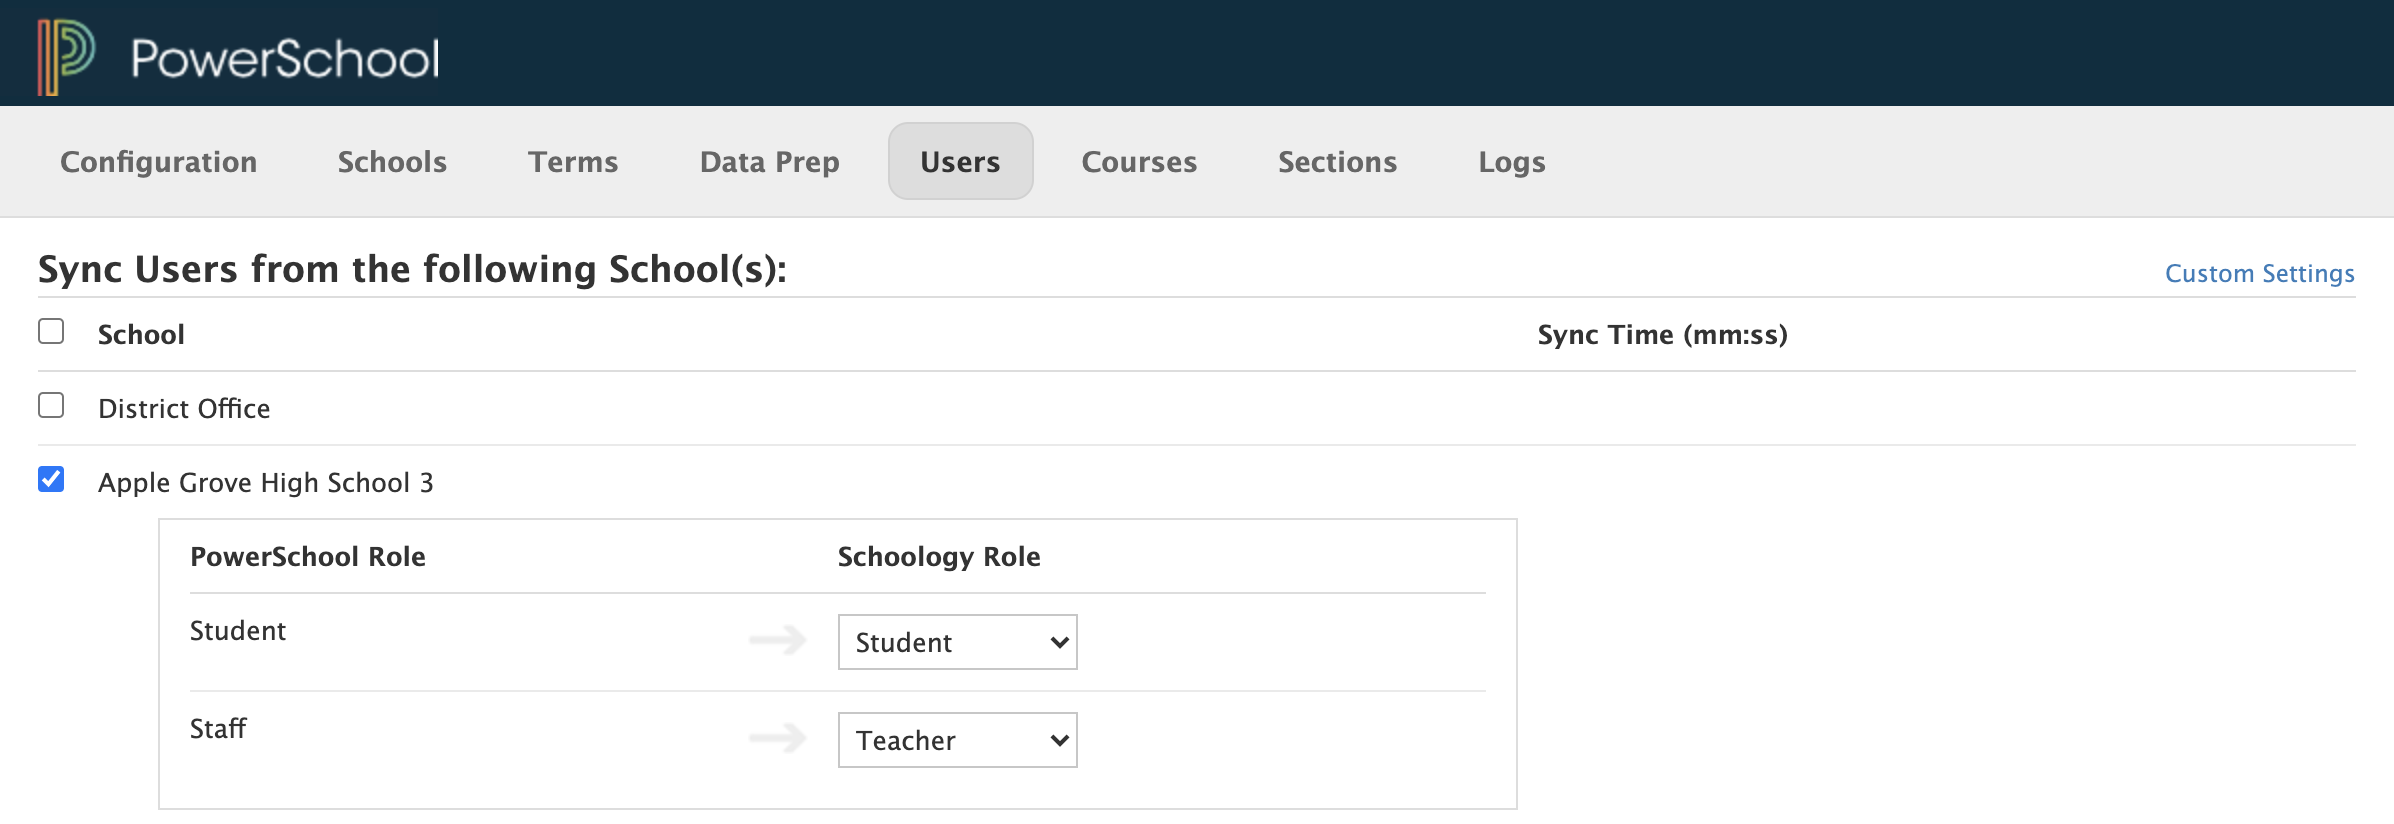
Task: Click the arrow beside the Staff role
Action: pyautogui.click(x=777, y=738)
